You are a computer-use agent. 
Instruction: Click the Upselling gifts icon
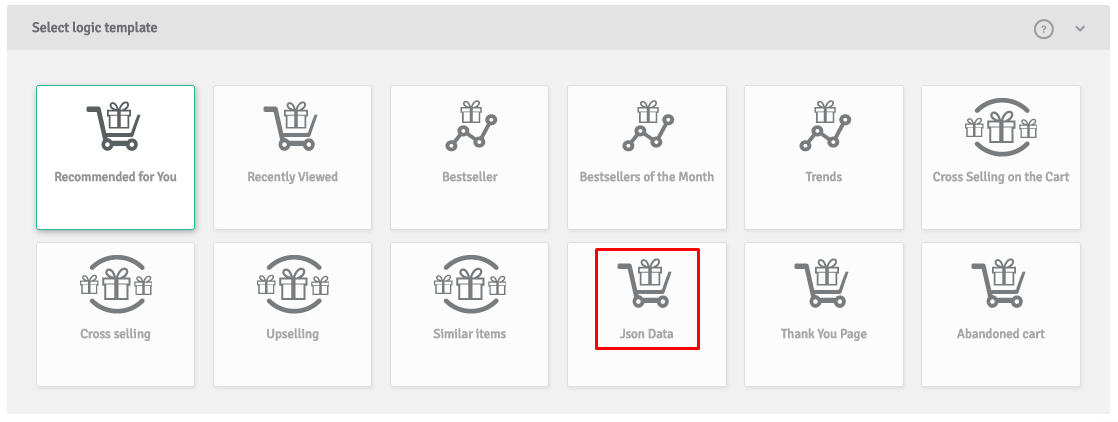tap(293, 284)
